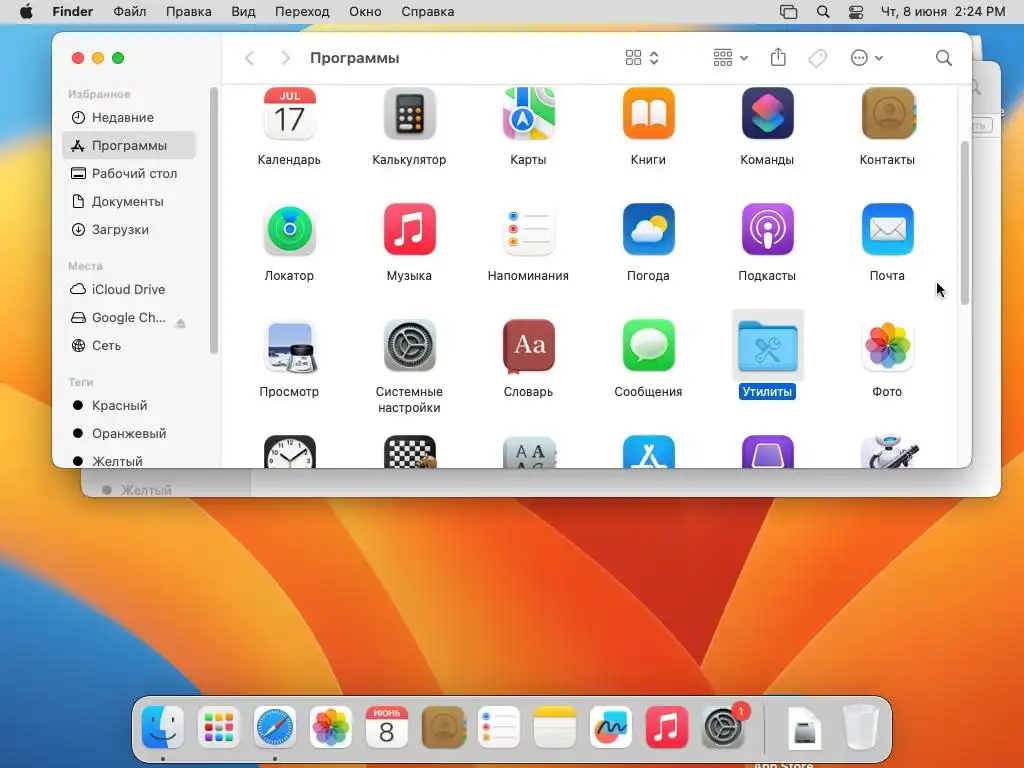
Task: Open the Справка menu
Action: 428,12
